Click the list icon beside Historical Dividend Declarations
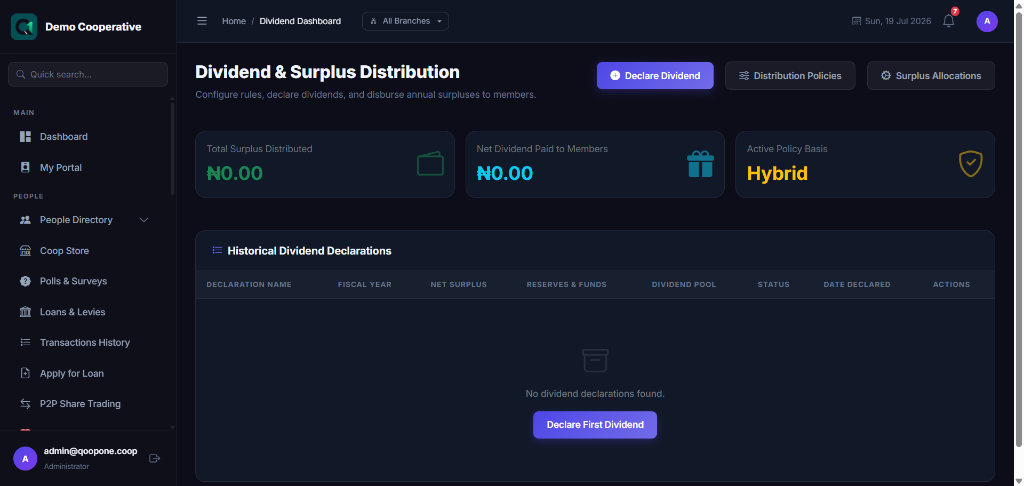 [x=217, y=250]
